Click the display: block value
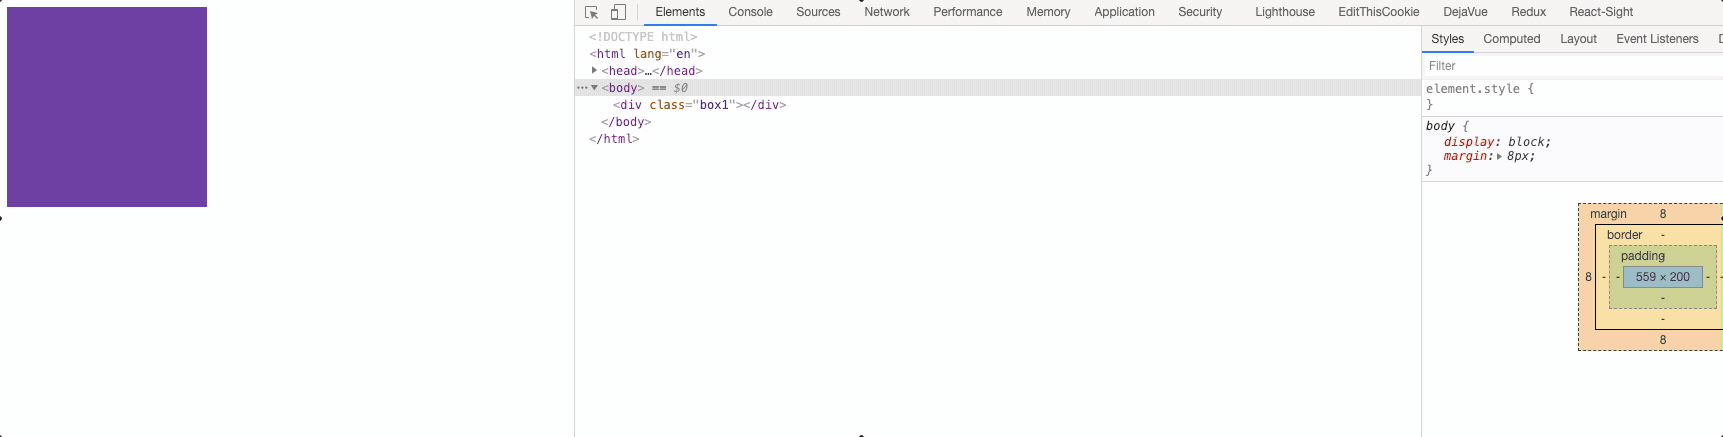 pos(1527,142)
